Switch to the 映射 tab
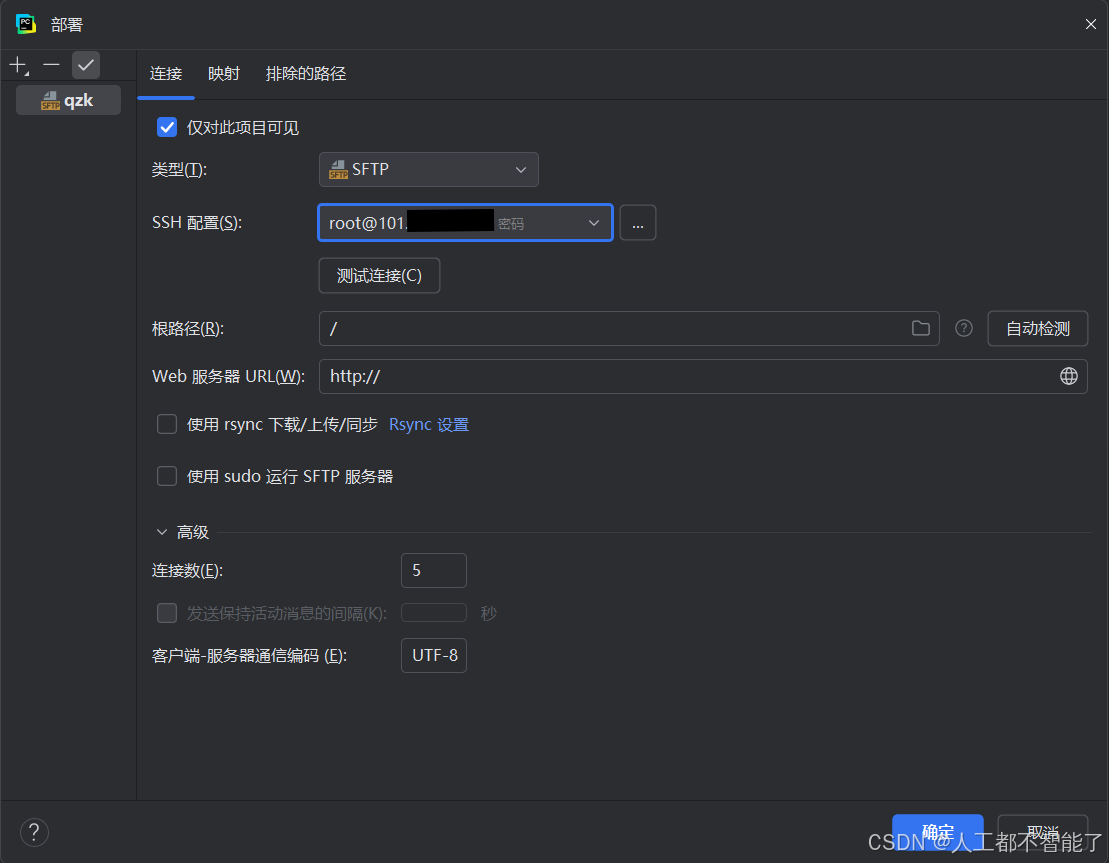The width and height of the screenshot is (1109, 863). [223, 73]
